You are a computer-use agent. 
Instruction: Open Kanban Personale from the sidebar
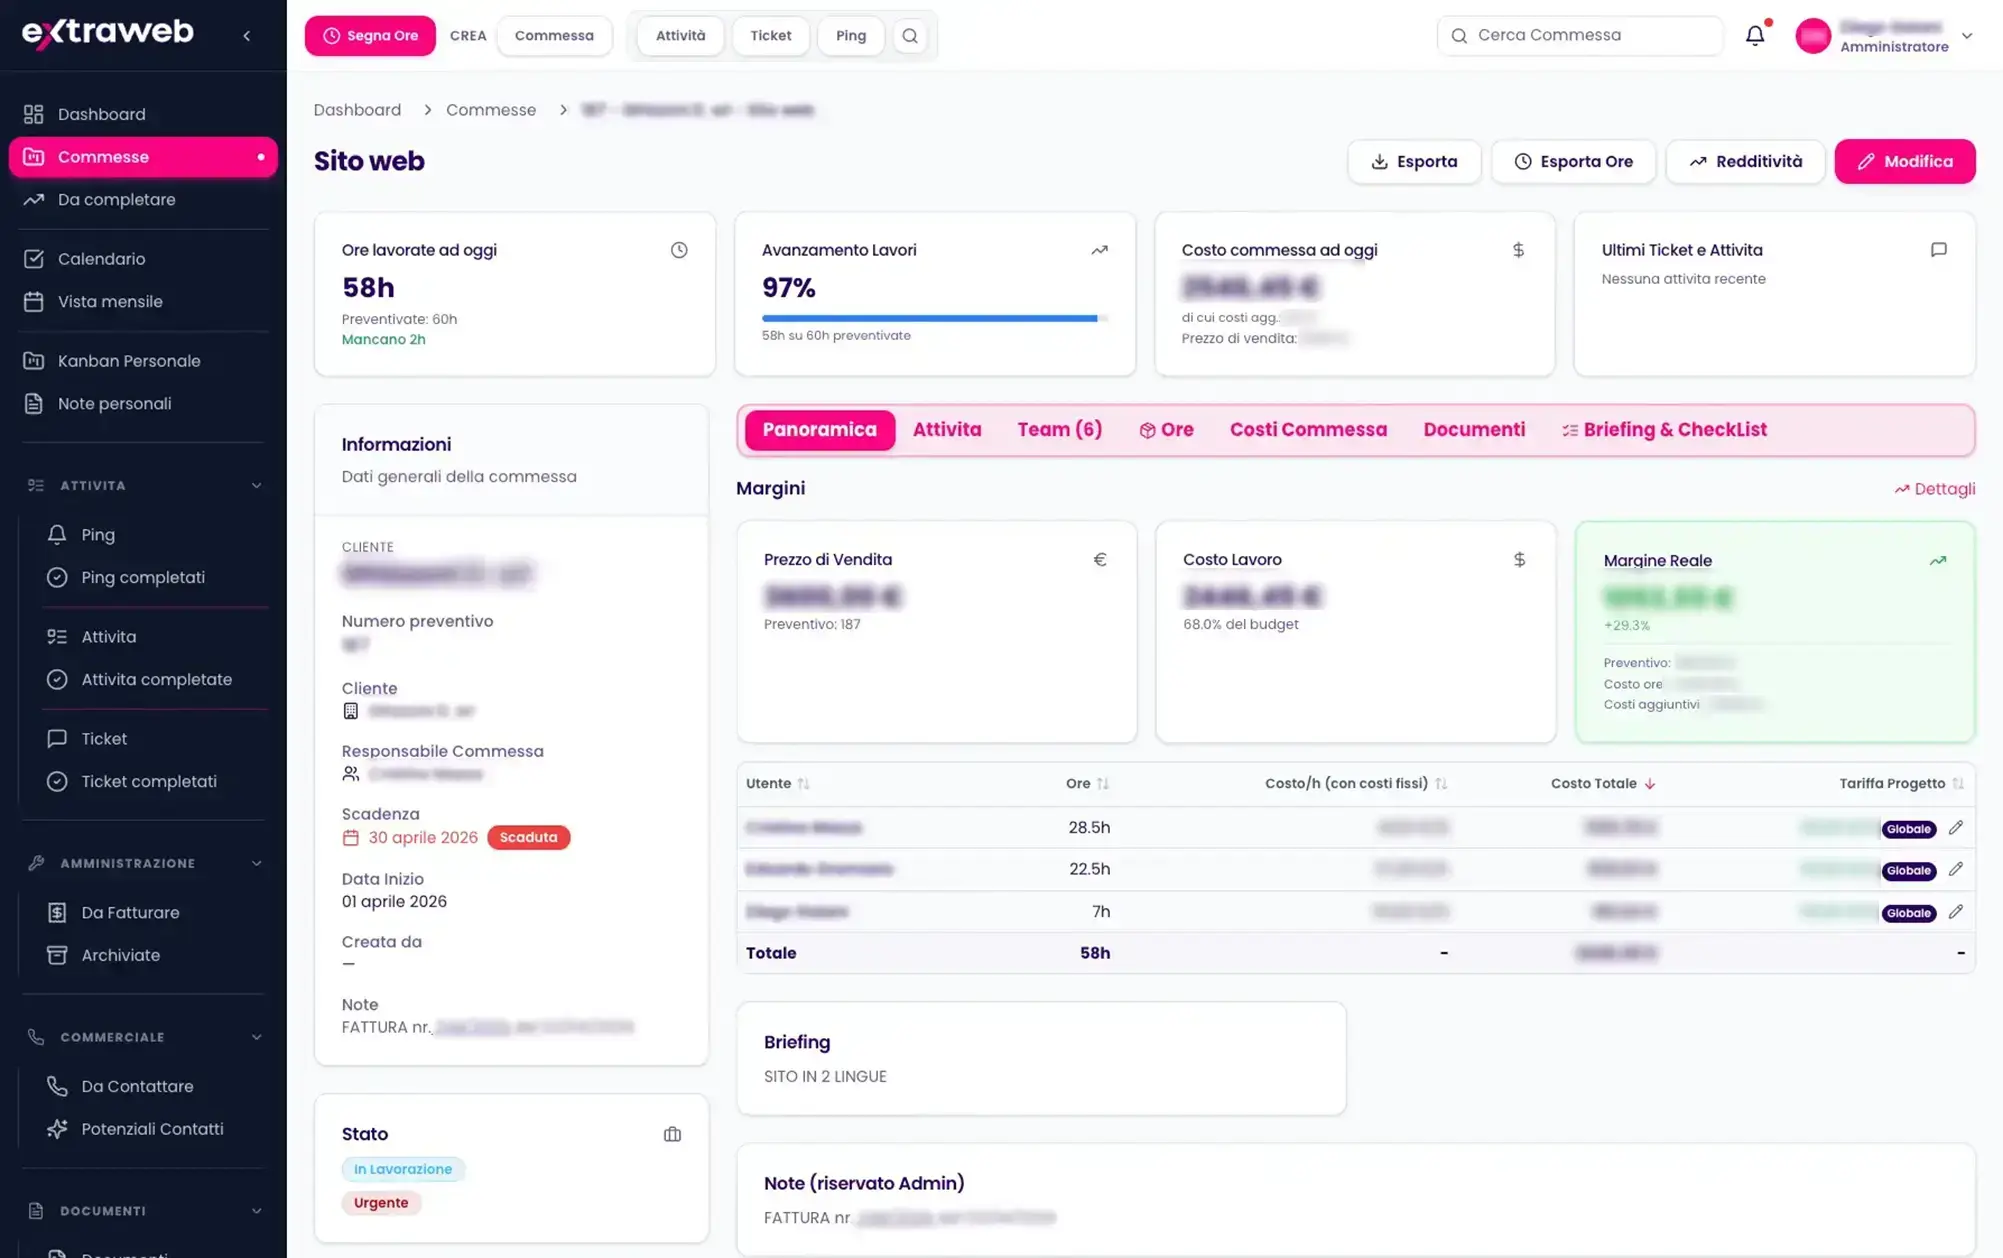tap(129, 361)
